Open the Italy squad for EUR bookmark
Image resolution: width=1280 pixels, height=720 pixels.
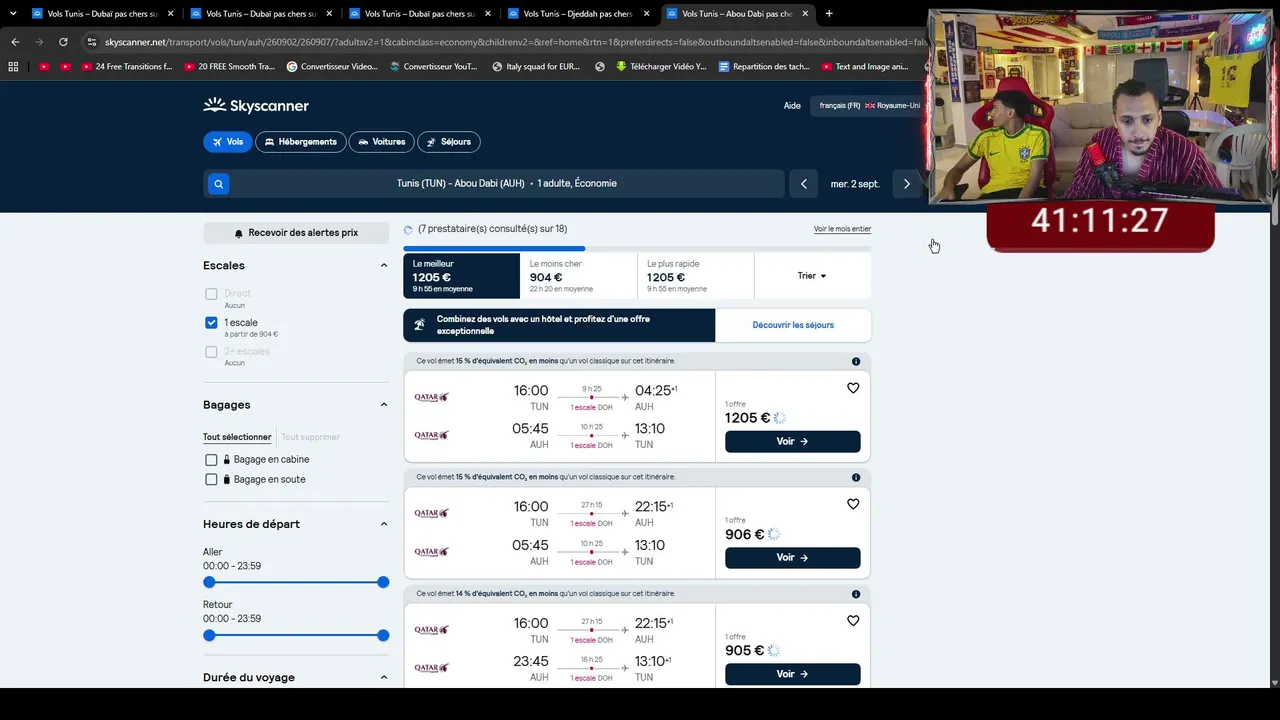pos(536,67)
